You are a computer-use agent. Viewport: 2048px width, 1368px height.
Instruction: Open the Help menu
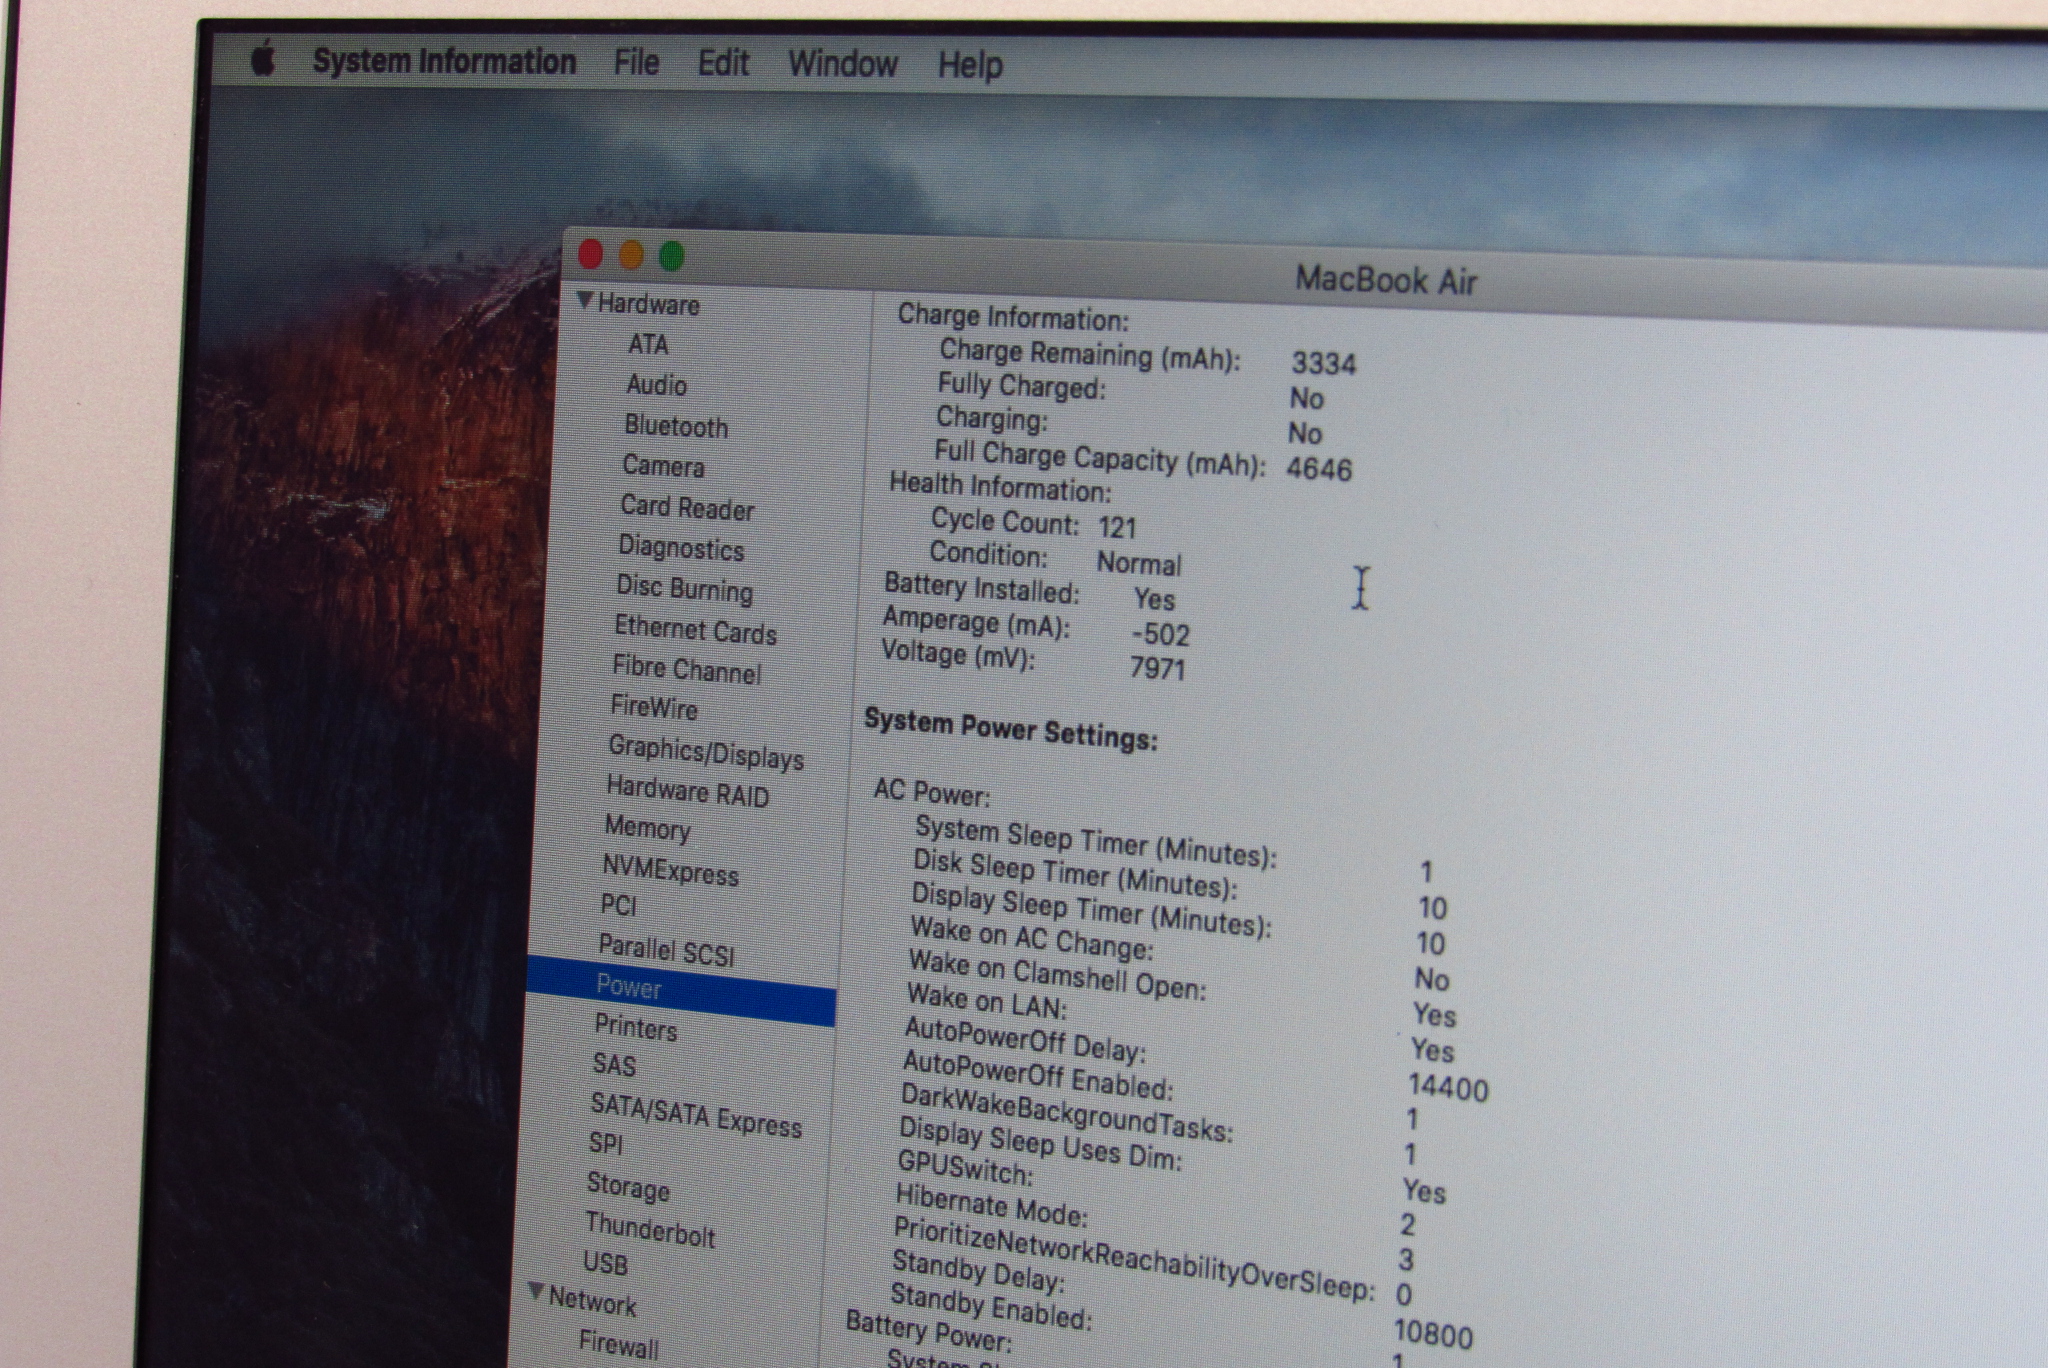tap(969, 66)
